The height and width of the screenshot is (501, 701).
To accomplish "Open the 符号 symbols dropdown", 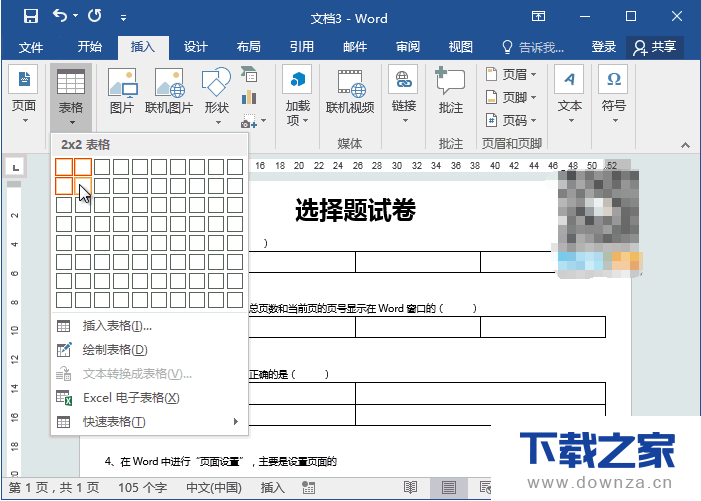I will click(x=614, y=95).
